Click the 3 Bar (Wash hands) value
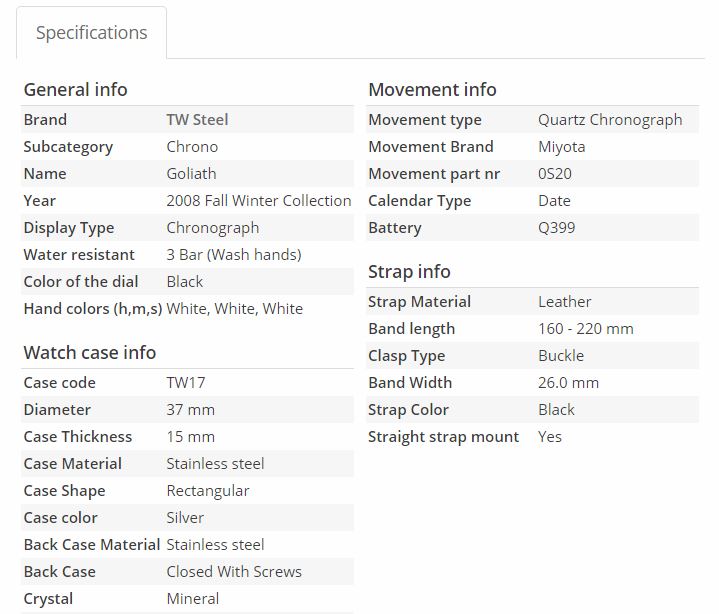 coord(234,255)
